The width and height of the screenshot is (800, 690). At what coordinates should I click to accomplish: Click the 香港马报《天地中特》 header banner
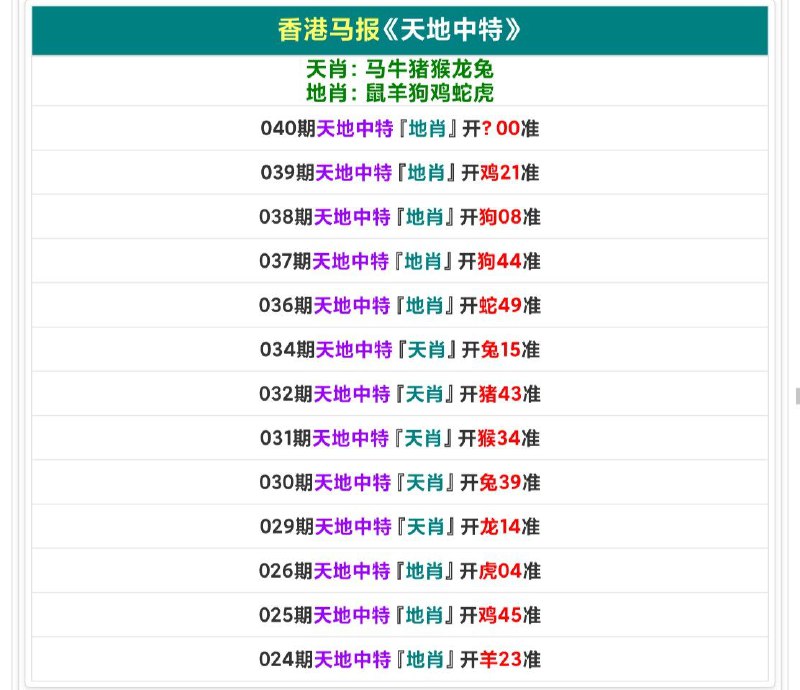[399, 30]
